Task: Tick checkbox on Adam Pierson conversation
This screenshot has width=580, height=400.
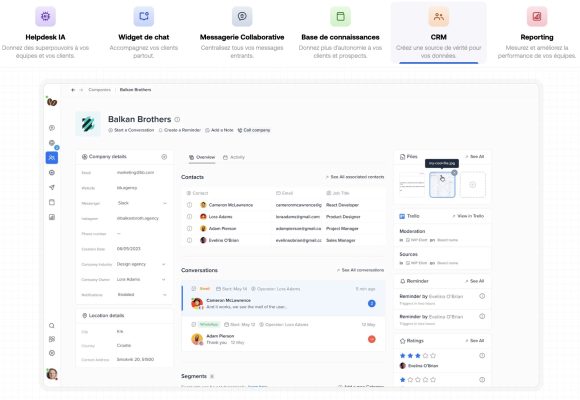Action: tap(193, 325)
